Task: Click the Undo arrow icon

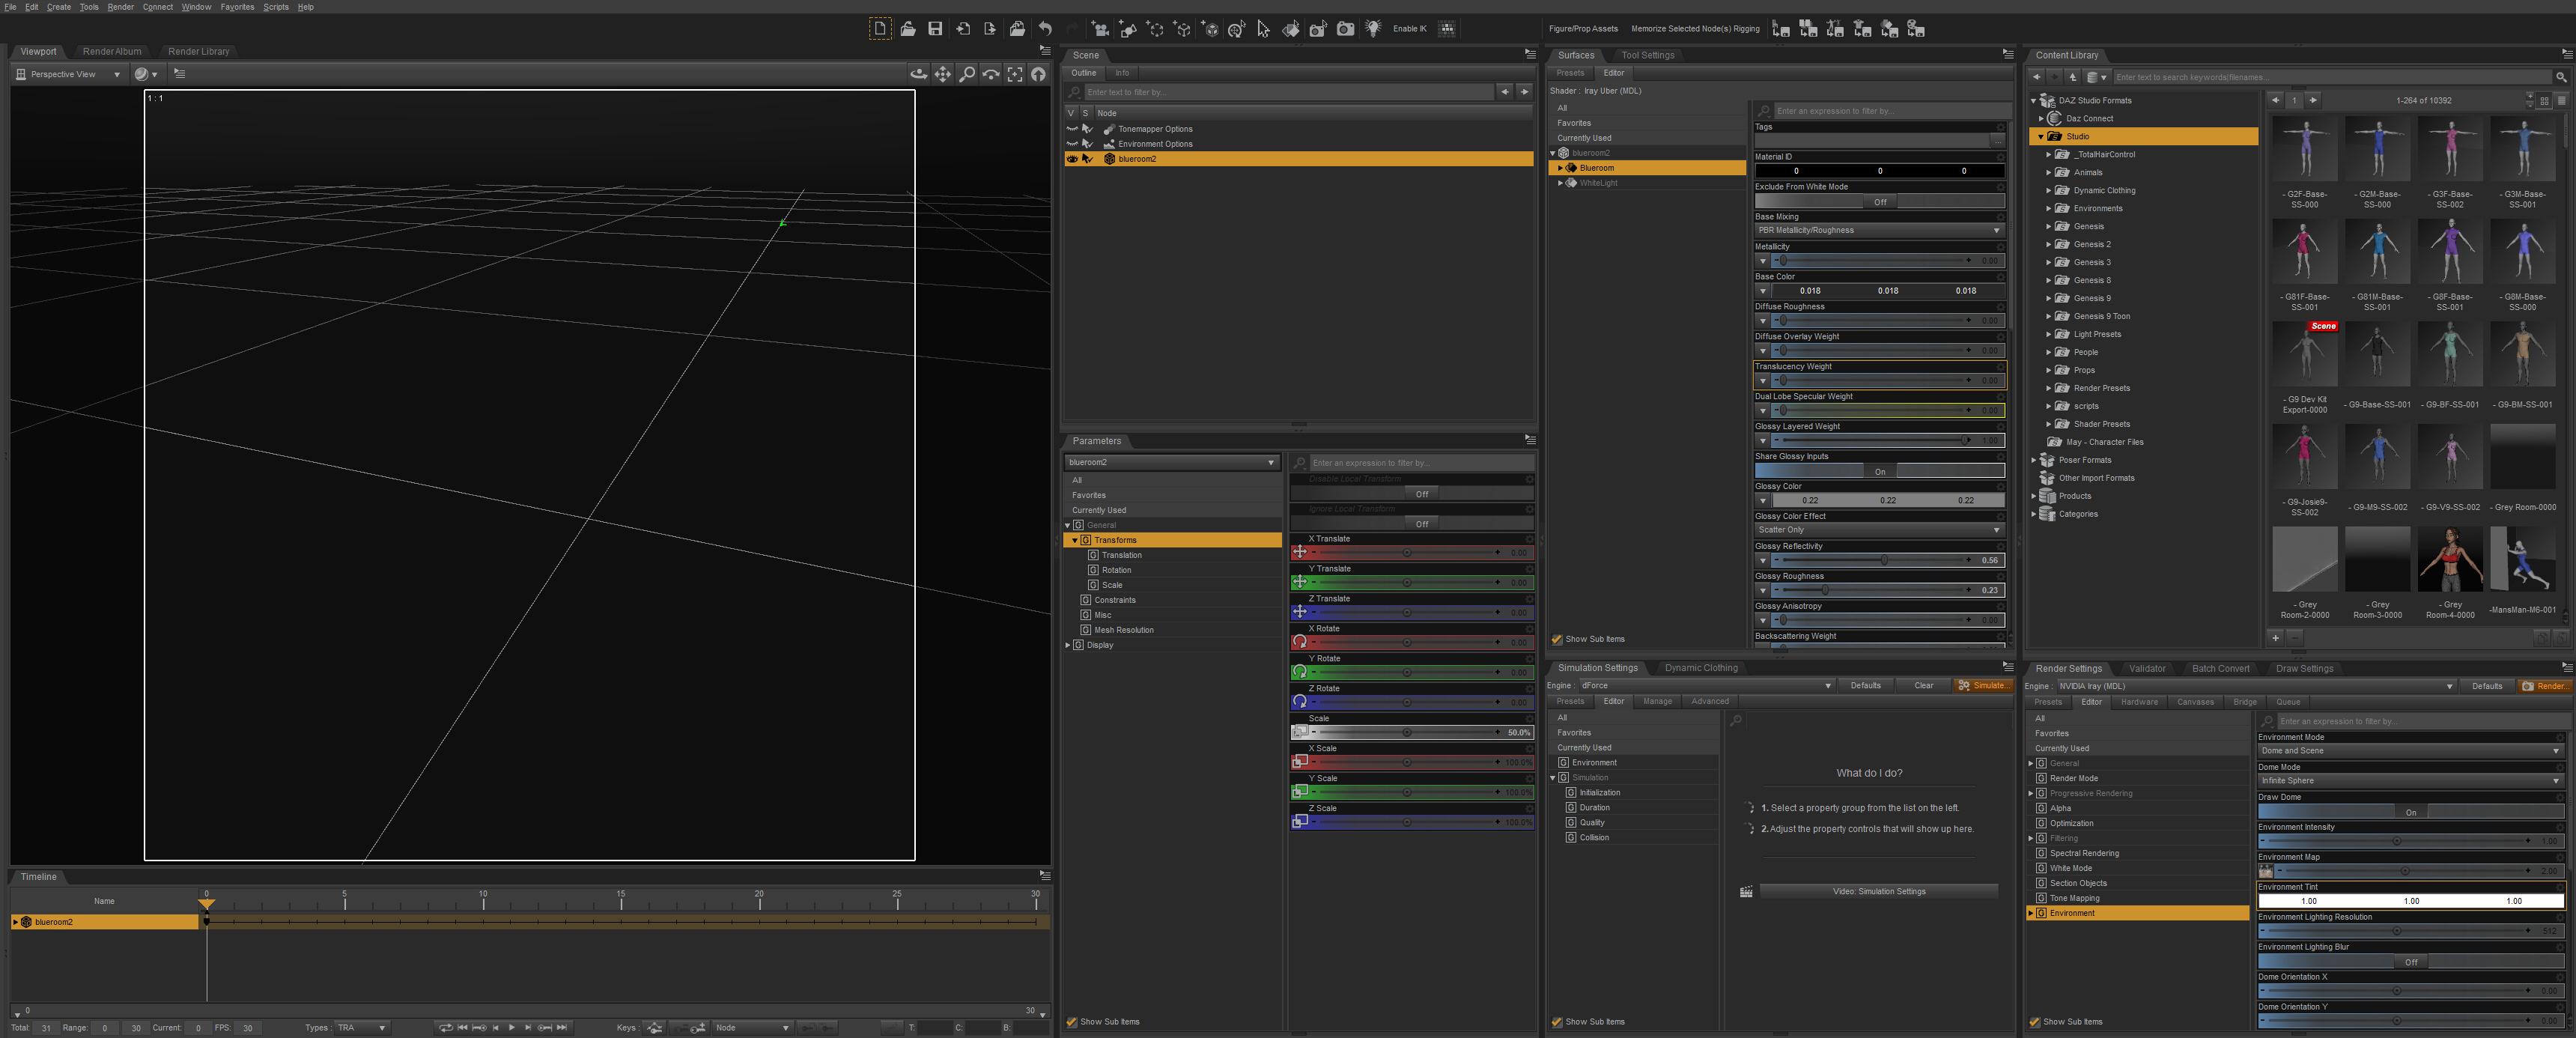Action: point(1045,29)
